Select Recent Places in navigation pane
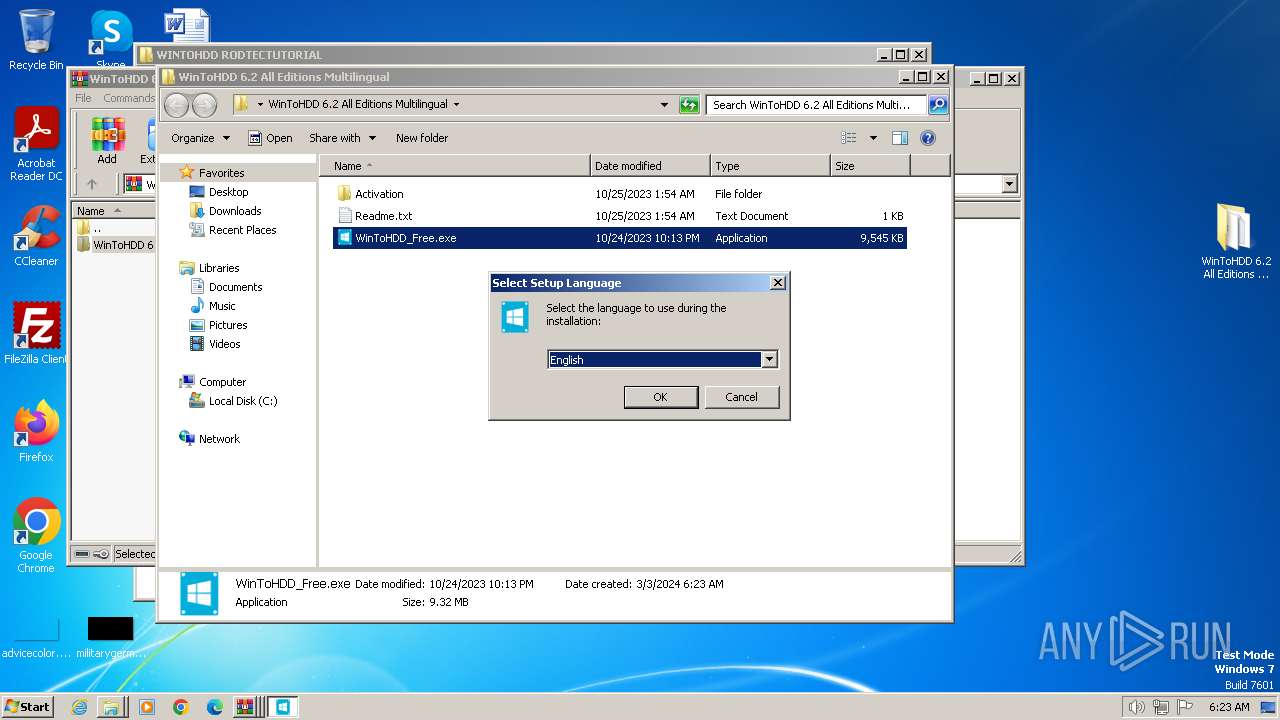 pos(242,230)
